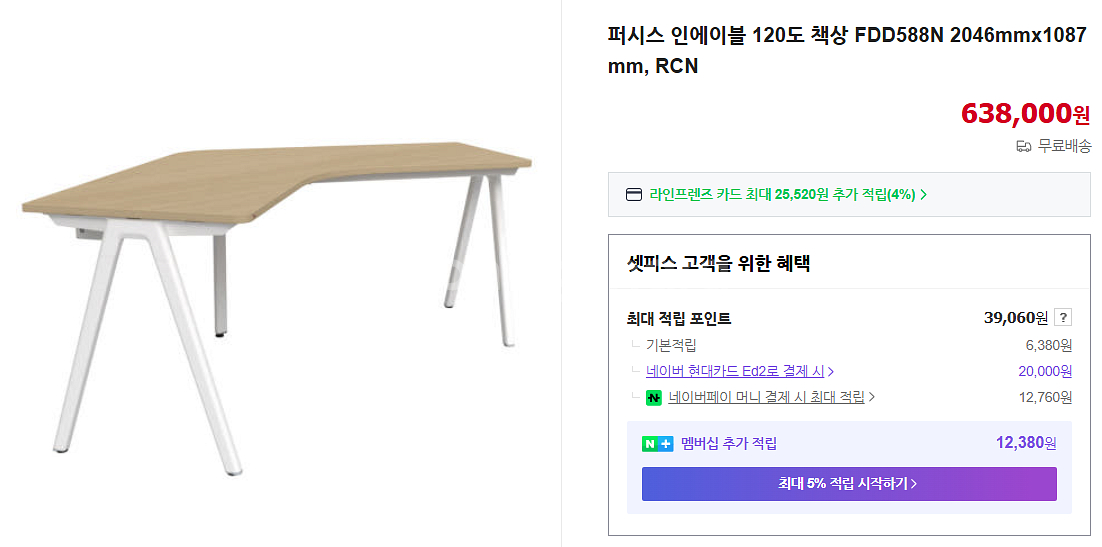Image resolution: width=1102 pixels, height=547 pixels.
Task: Click the 638,000원 price
Action: click(x=1025, y=114)
